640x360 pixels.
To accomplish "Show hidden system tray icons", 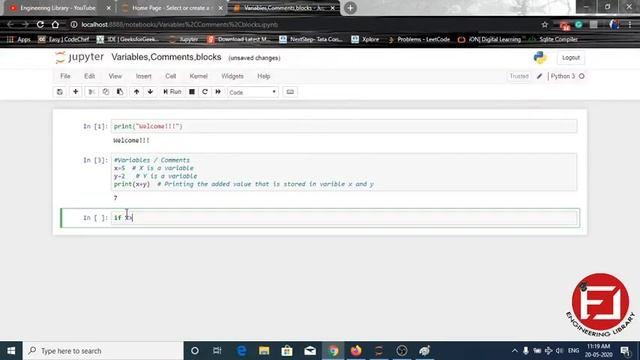I will click(514, 351).
